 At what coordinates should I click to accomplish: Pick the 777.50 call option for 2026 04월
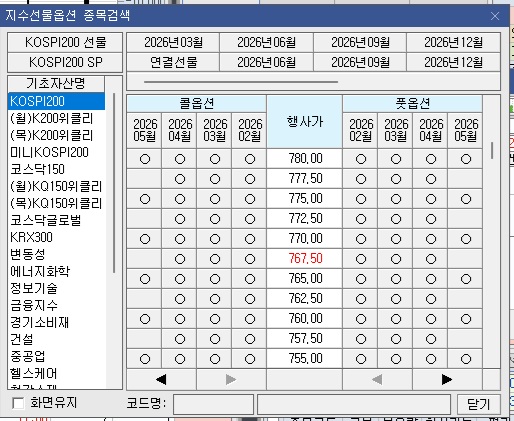tap(180, 179)
